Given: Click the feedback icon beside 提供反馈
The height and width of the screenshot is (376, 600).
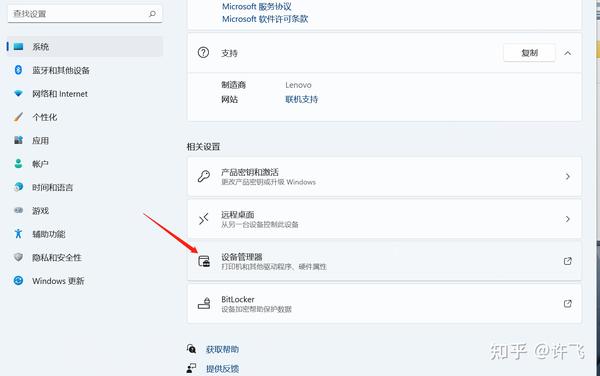Looking at the screenshot, I should click(x=191, y=368).
